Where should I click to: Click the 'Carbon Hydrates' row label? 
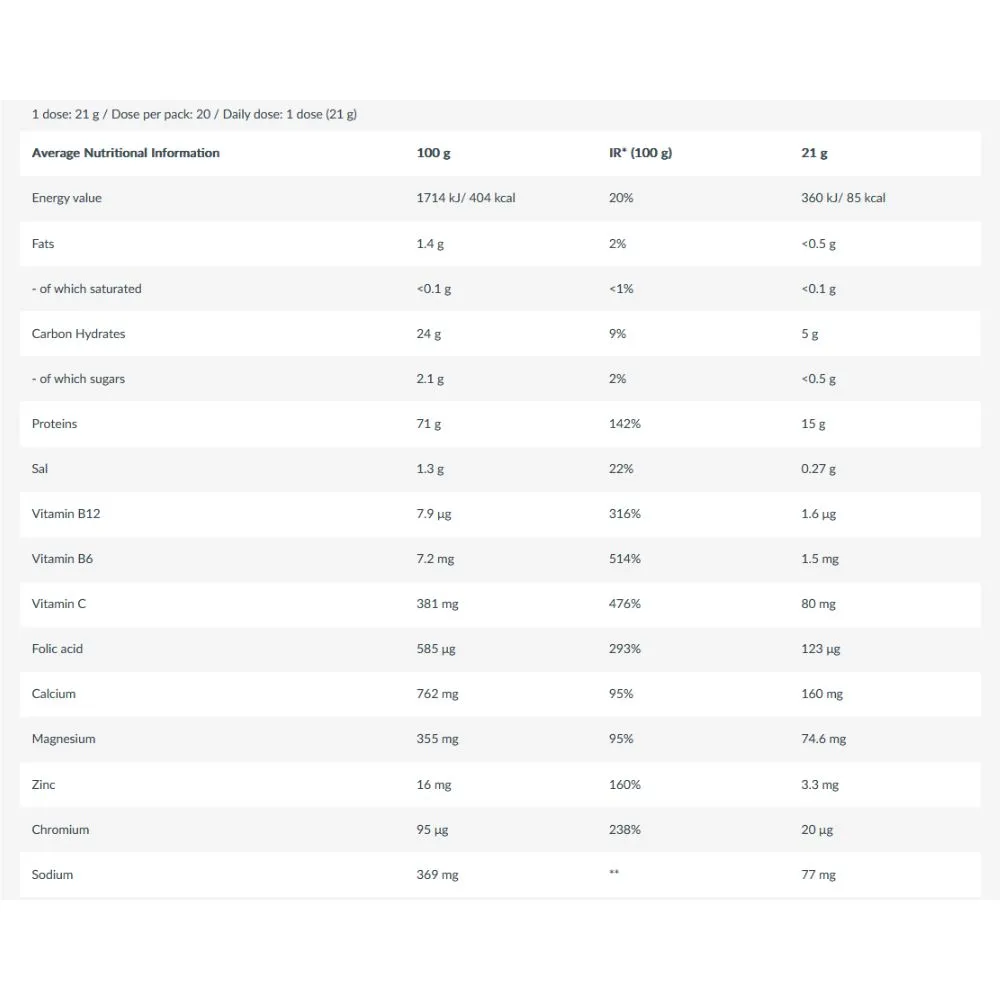(78, 334)
